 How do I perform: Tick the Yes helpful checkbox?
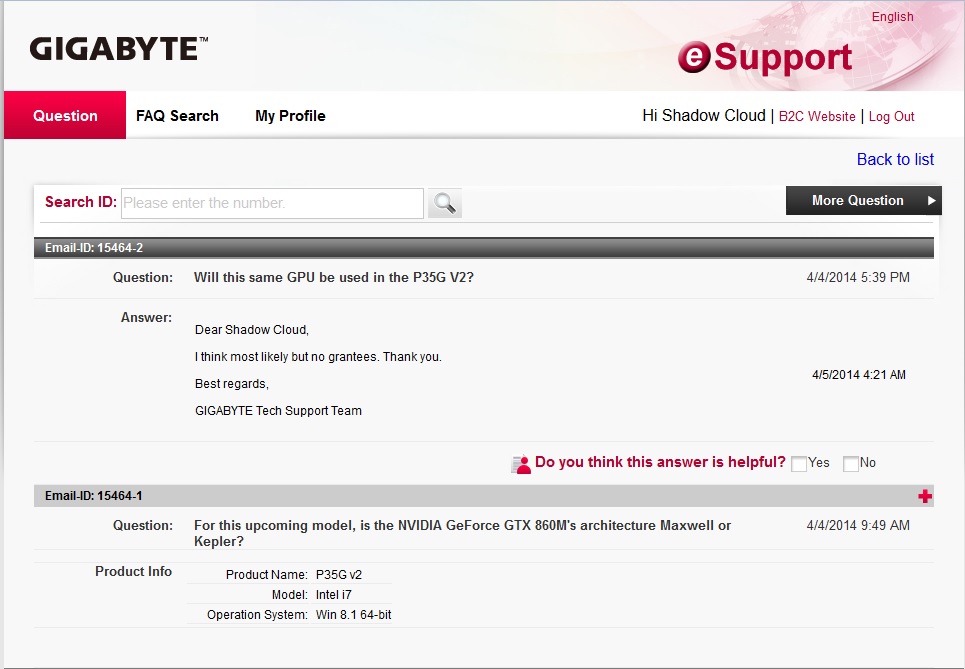(799, 463)
